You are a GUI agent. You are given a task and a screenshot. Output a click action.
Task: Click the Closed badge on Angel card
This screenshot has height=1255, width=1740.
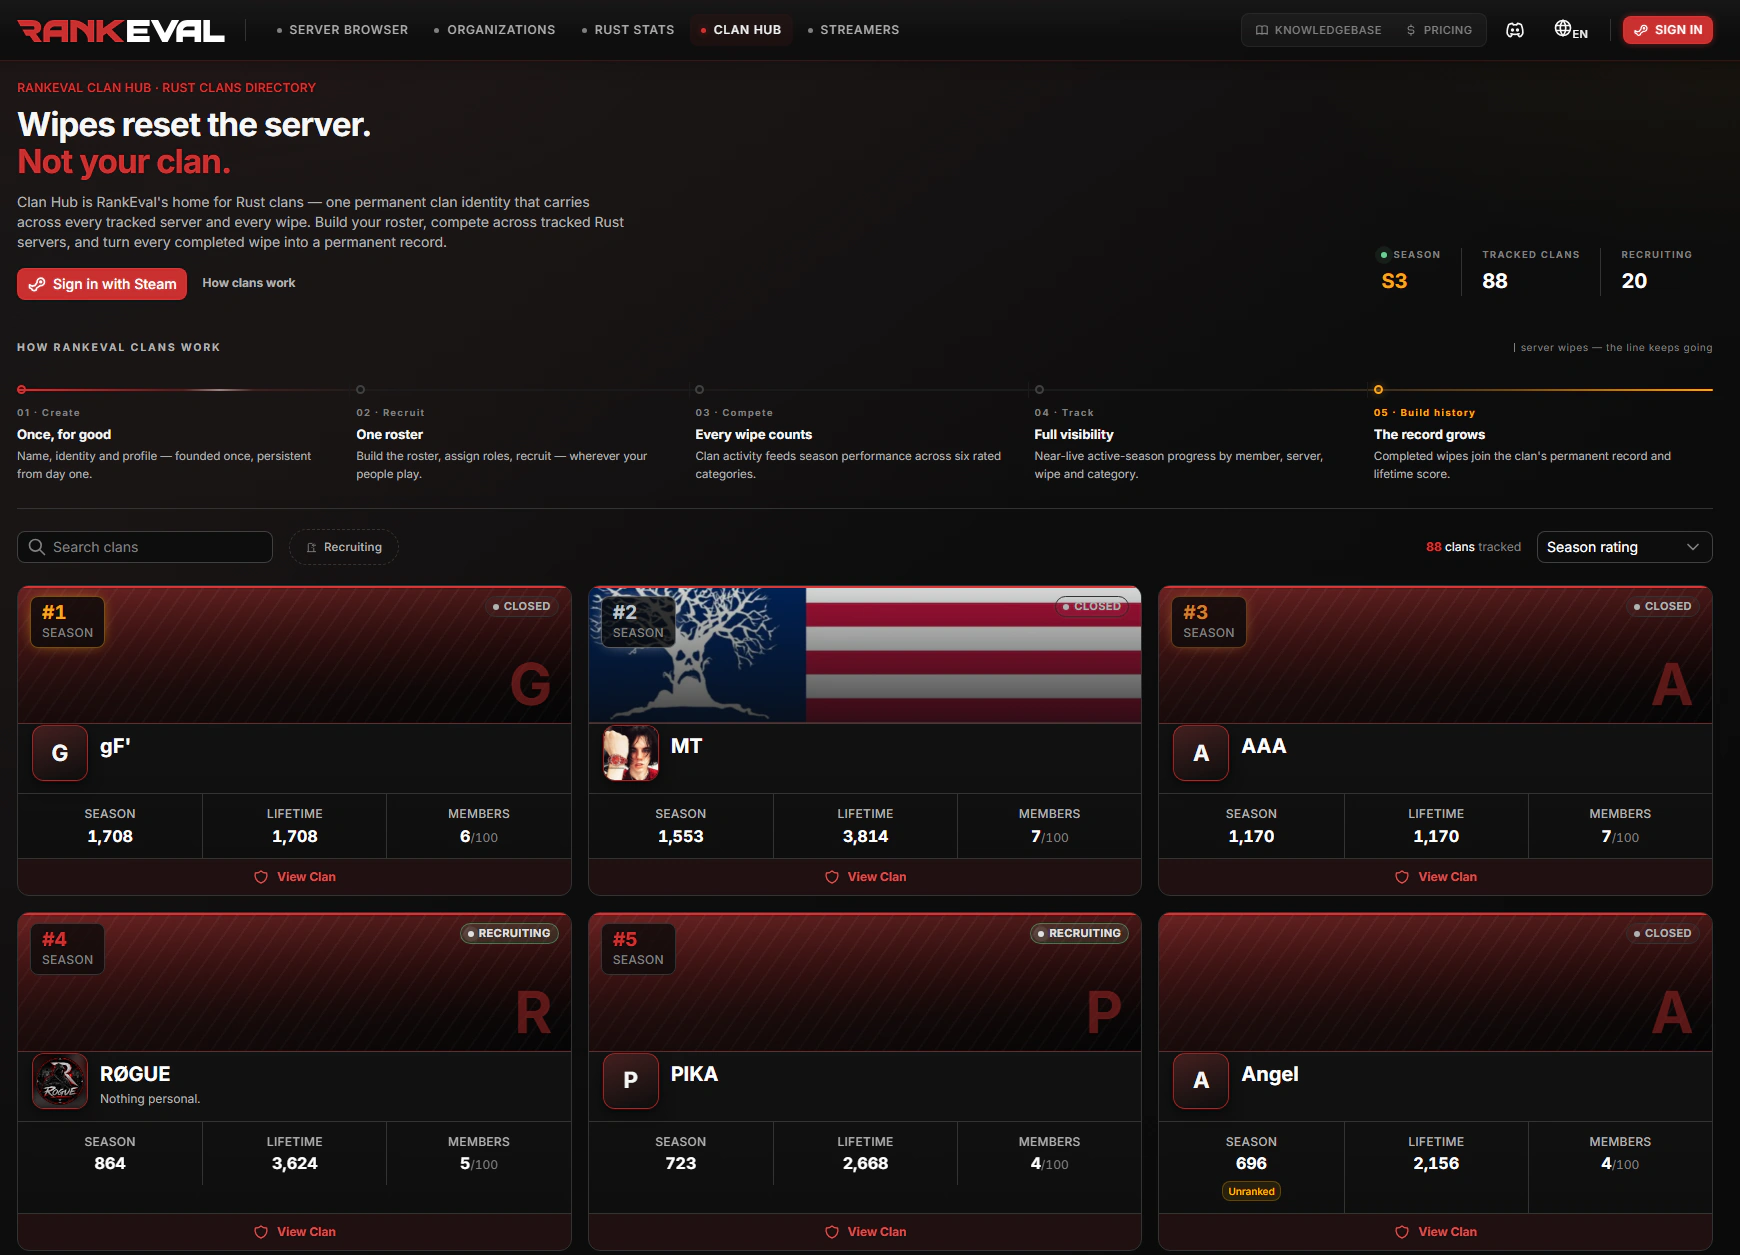(1662, 933)
